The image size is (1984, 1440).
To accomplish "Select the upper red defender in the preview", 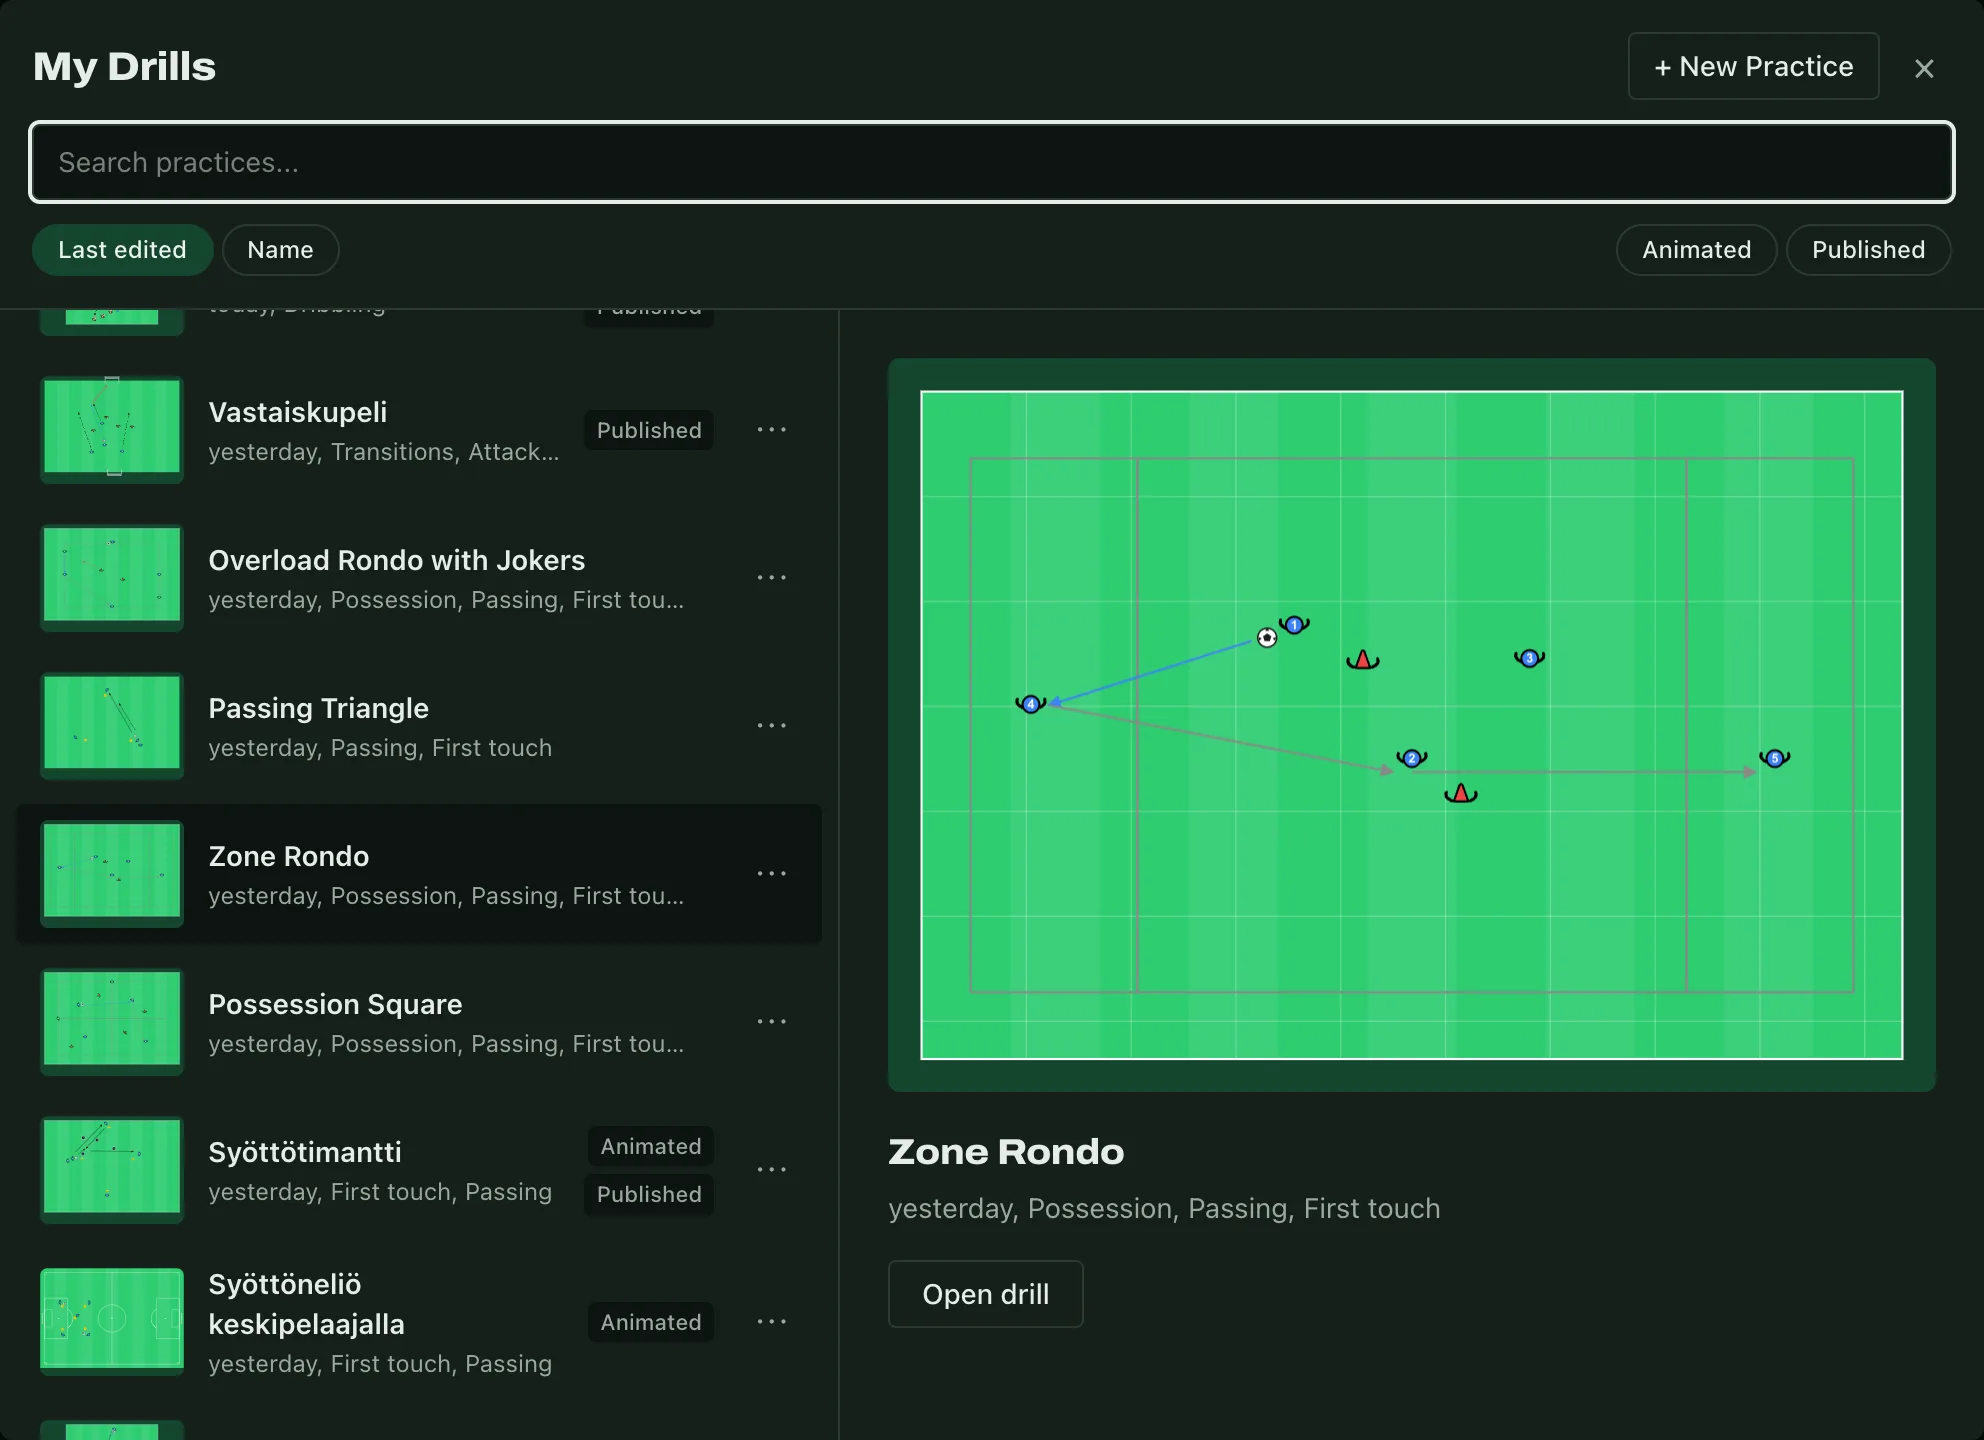I will point(1362,660).
